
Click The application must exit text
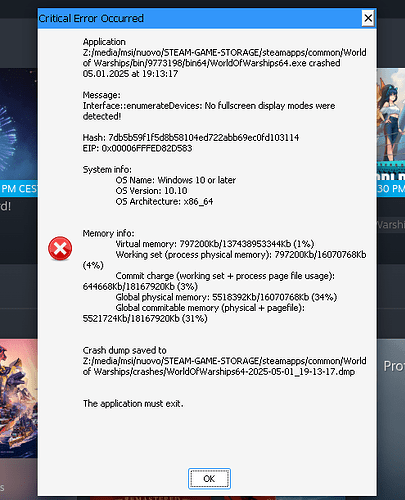(x=133, y=404)
